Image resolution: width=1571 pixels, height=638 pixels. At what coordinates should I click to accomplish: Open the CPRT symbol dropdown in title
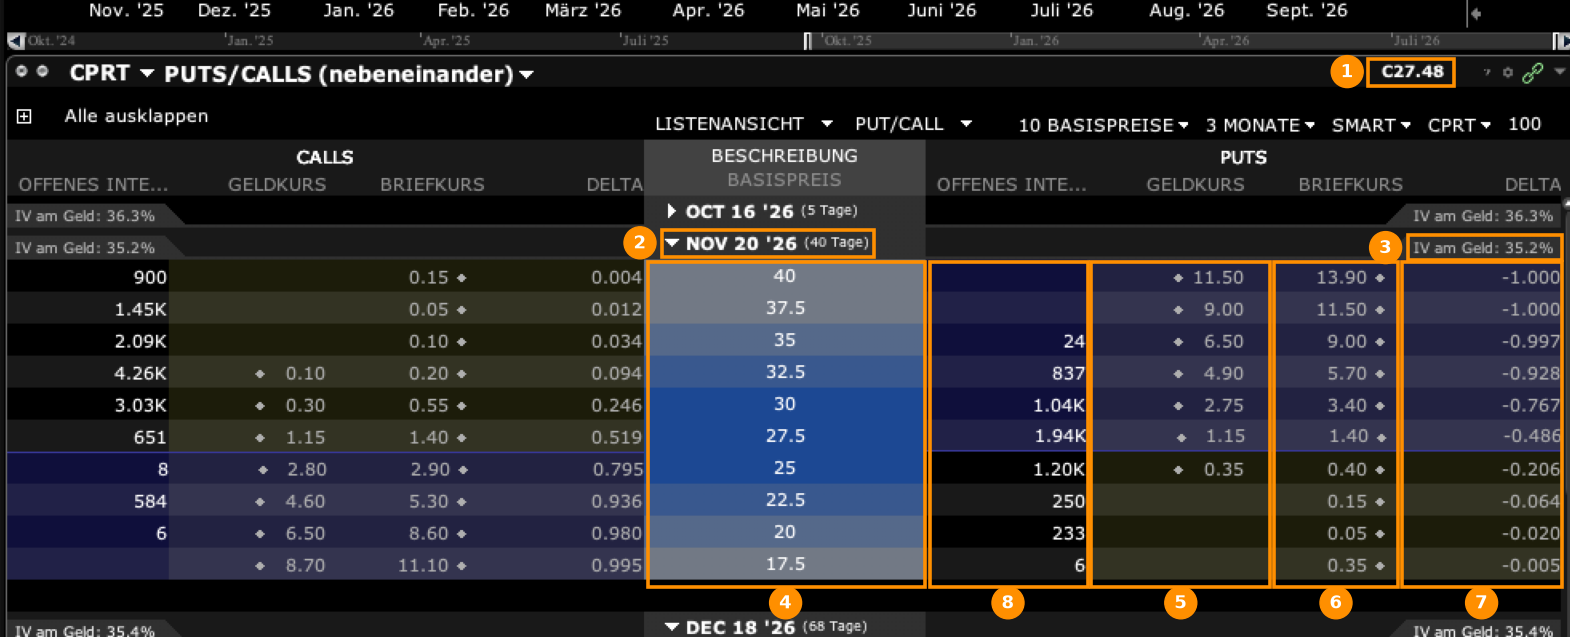[147, 73]
